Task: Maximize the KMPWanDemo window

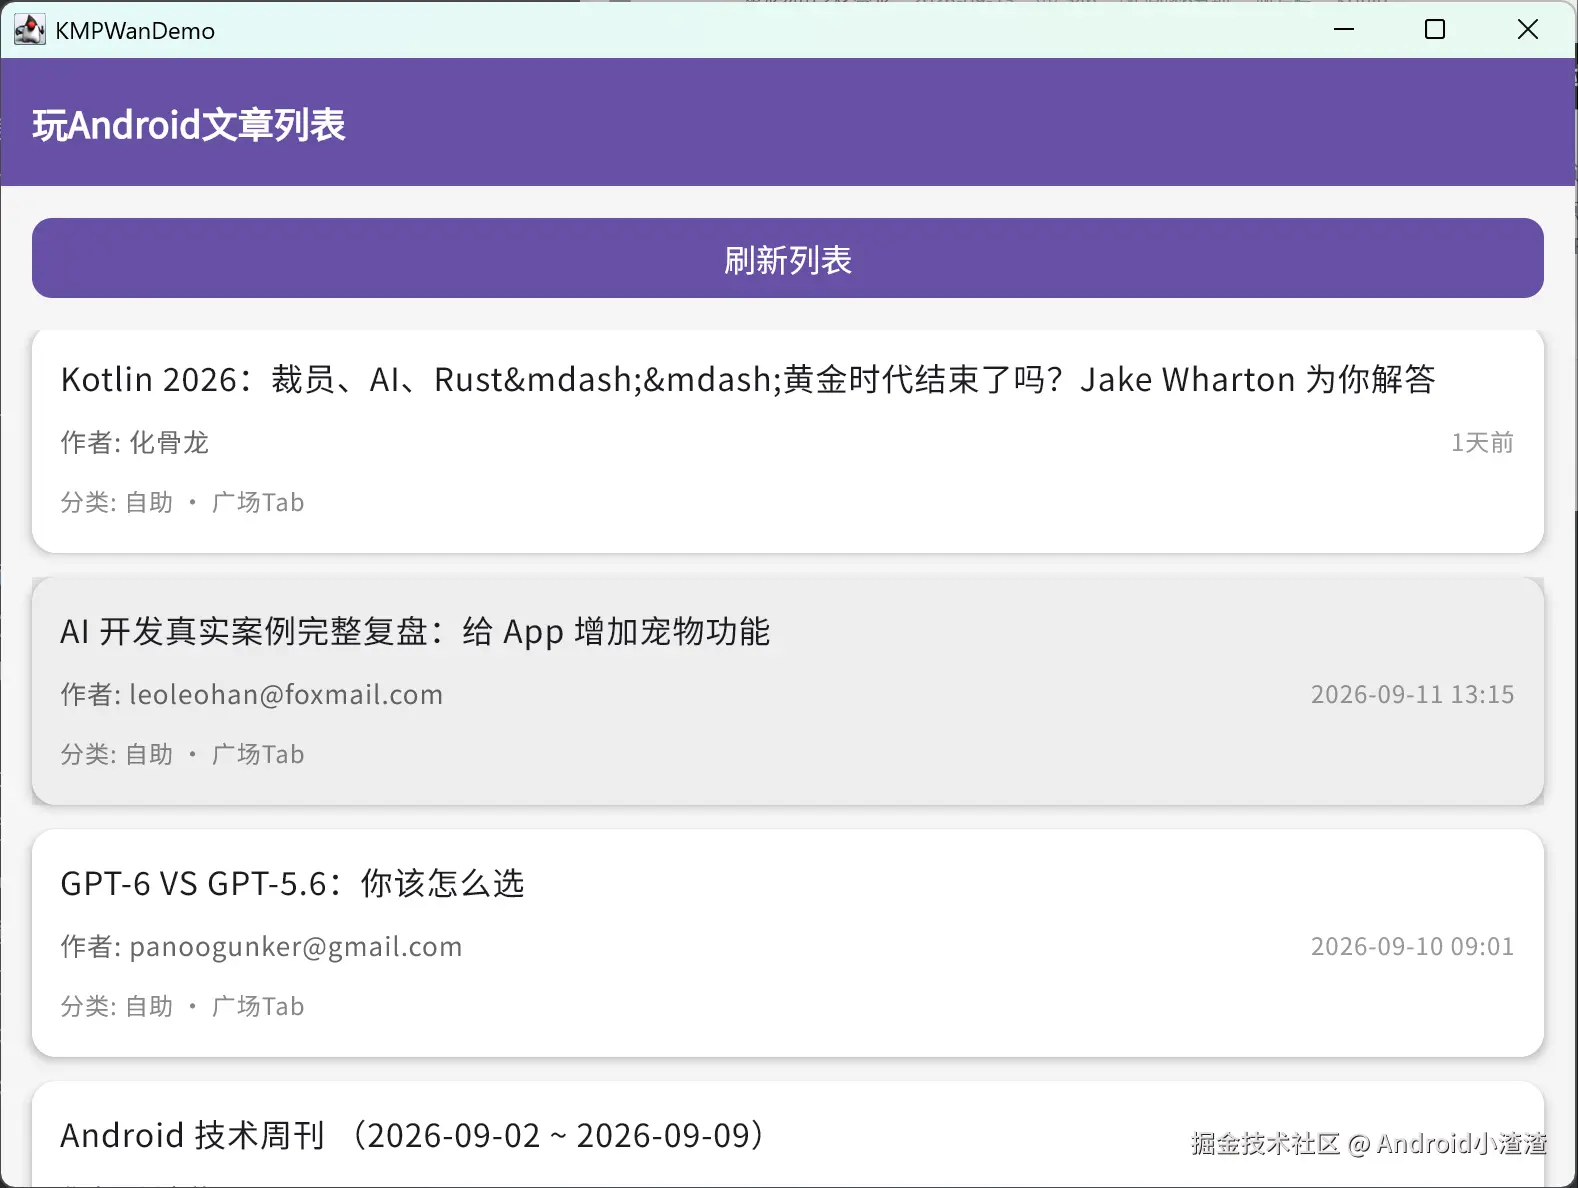Action: coord(1435,30)
